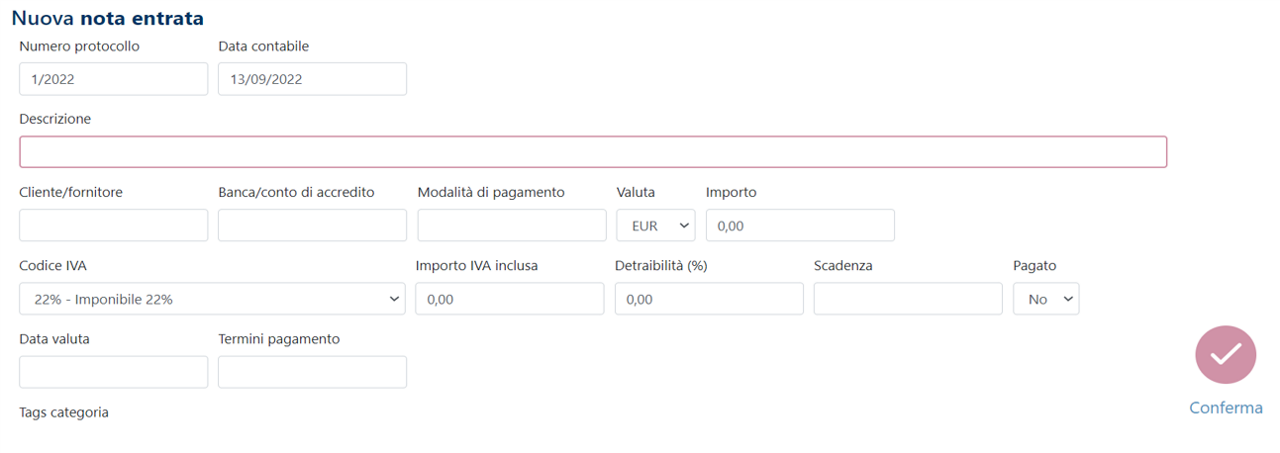Click the Importo amount field
Screen dimensions: 1280x453
point(799,226)
